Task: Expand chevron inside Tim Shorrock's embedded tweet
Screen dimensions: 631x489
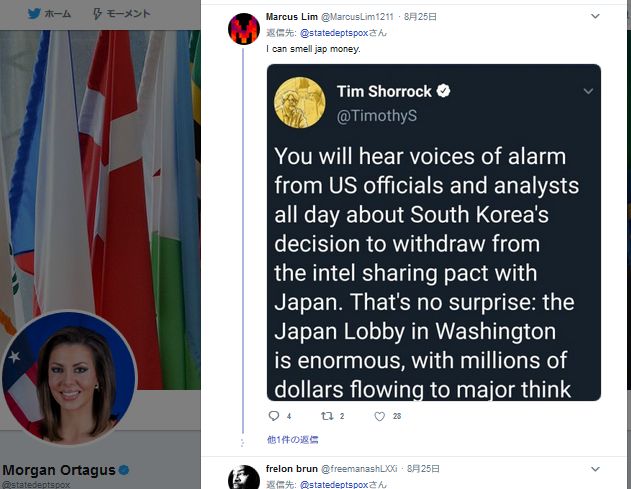Action: point(588,91)
